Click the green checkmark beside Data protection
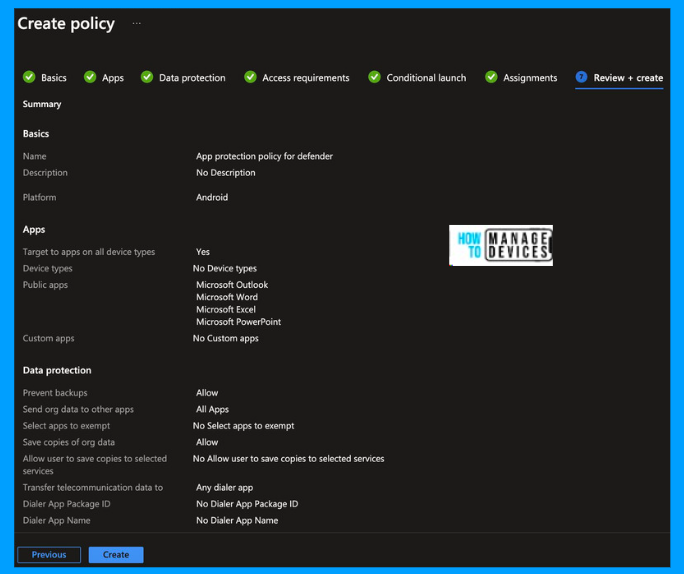This screenshot has height=574, width=684. (147, 77)
